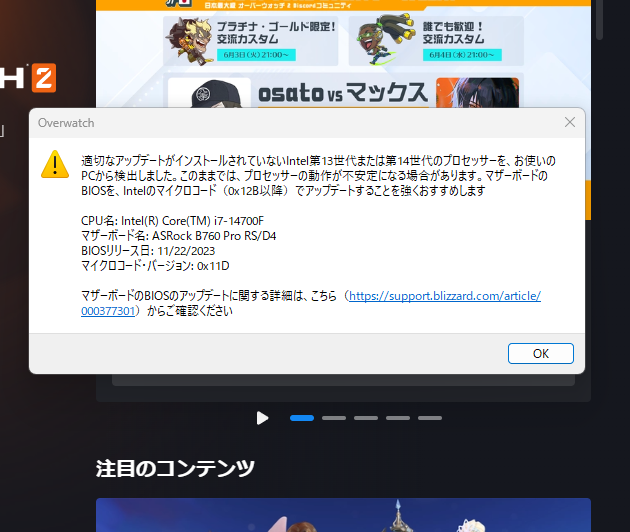Click the launcher page vertical scrollbar
This screenshot has width=630, height=532.
click(599, 20)
